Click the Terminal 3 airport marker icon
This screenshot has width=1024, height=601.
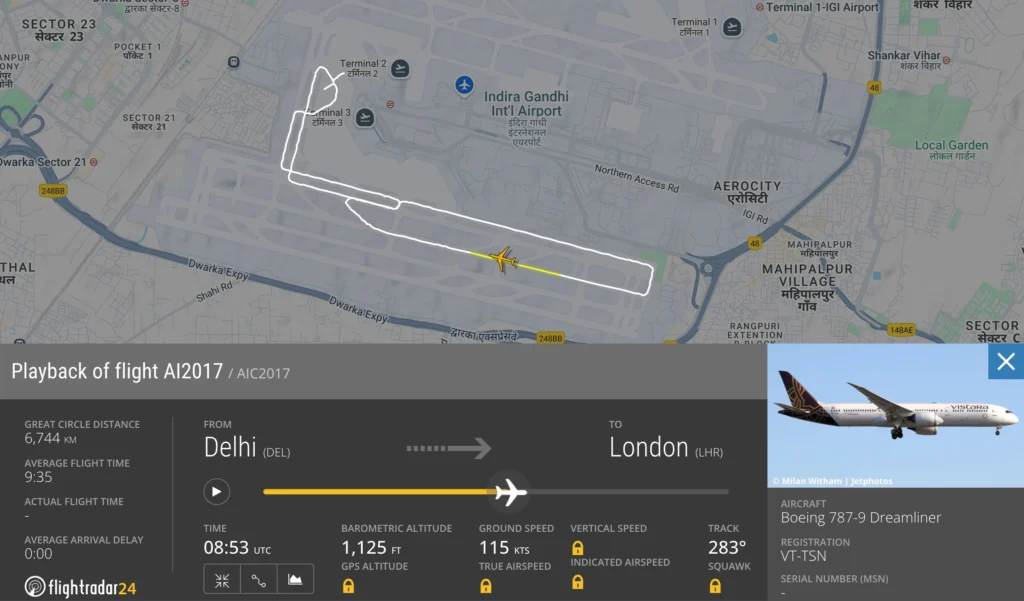pyautogui.click(x=365, y=118)
